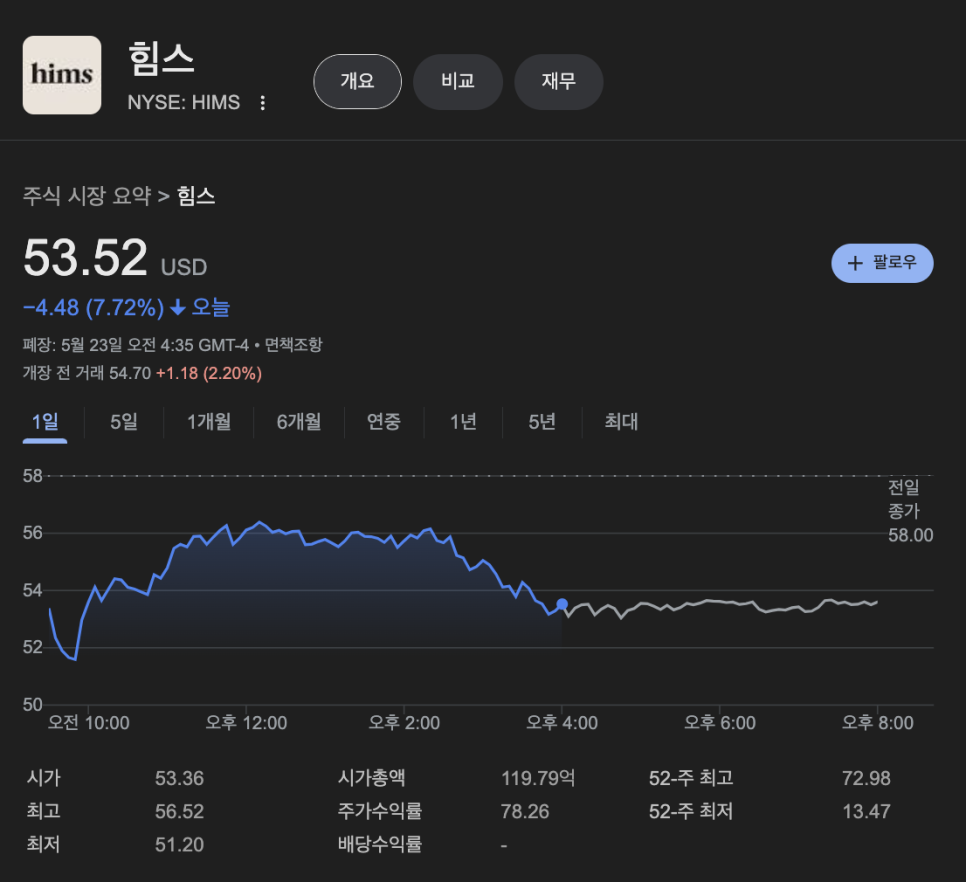Image resolution: width=966 pixels, height=882 pixels.
Task: Open the three-dot options menu beside NYSE: HIMS
Action: [262, 103]
